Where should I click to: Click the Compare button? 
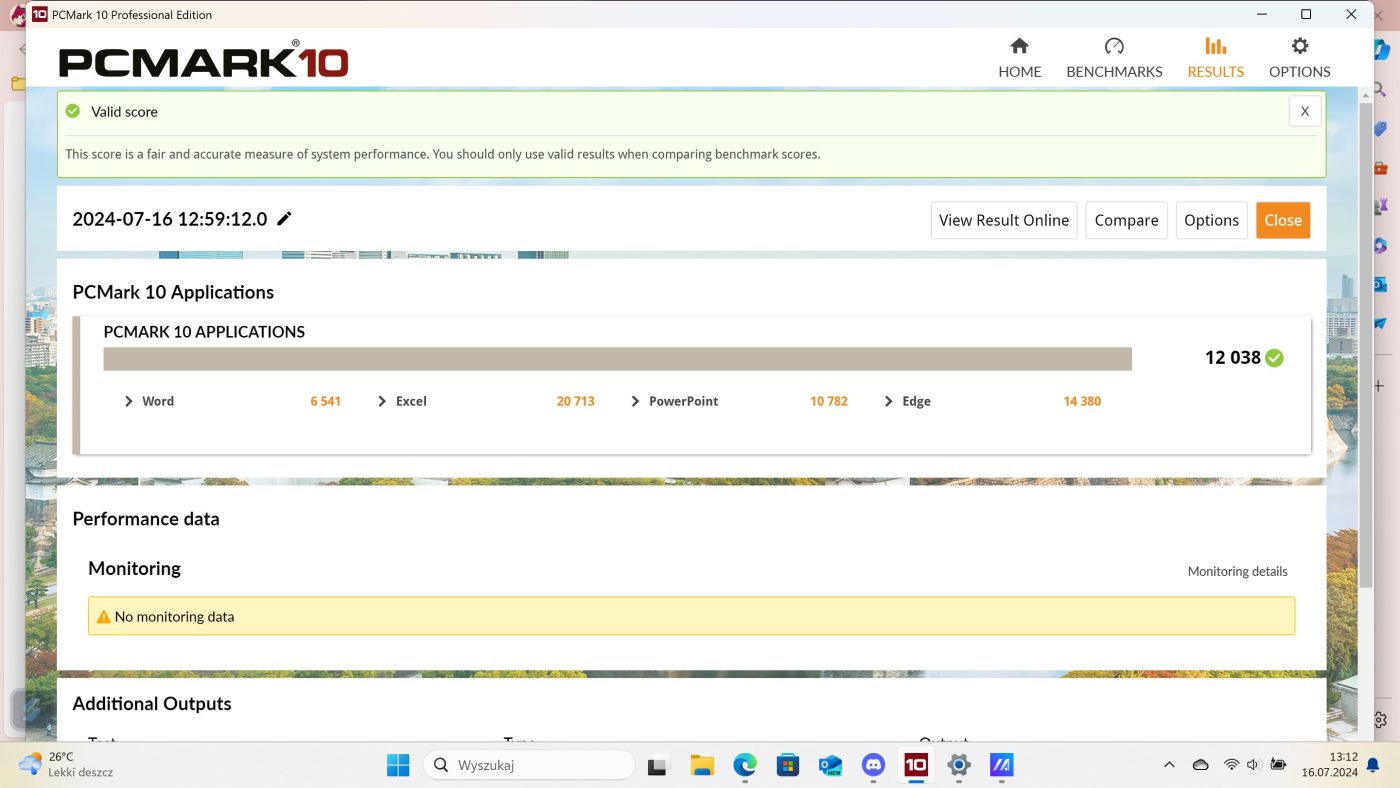pos(1126,220)
